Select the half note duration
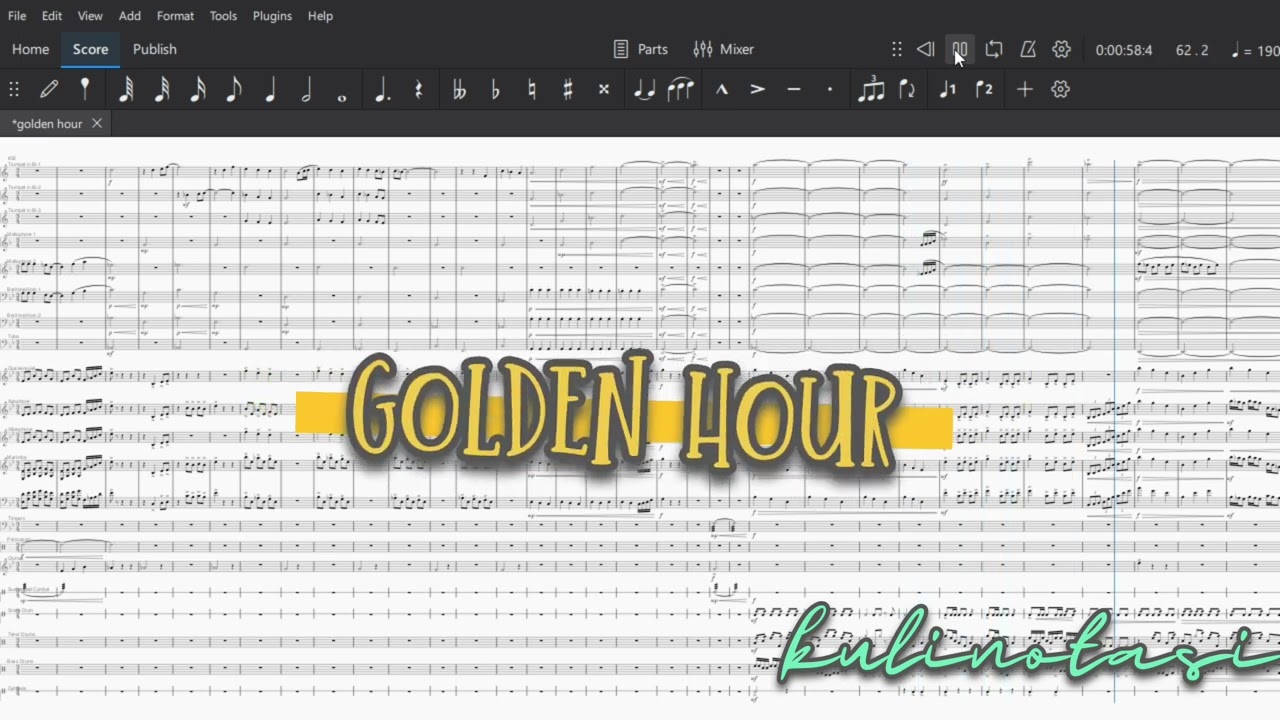 click(x=306, y=90)
